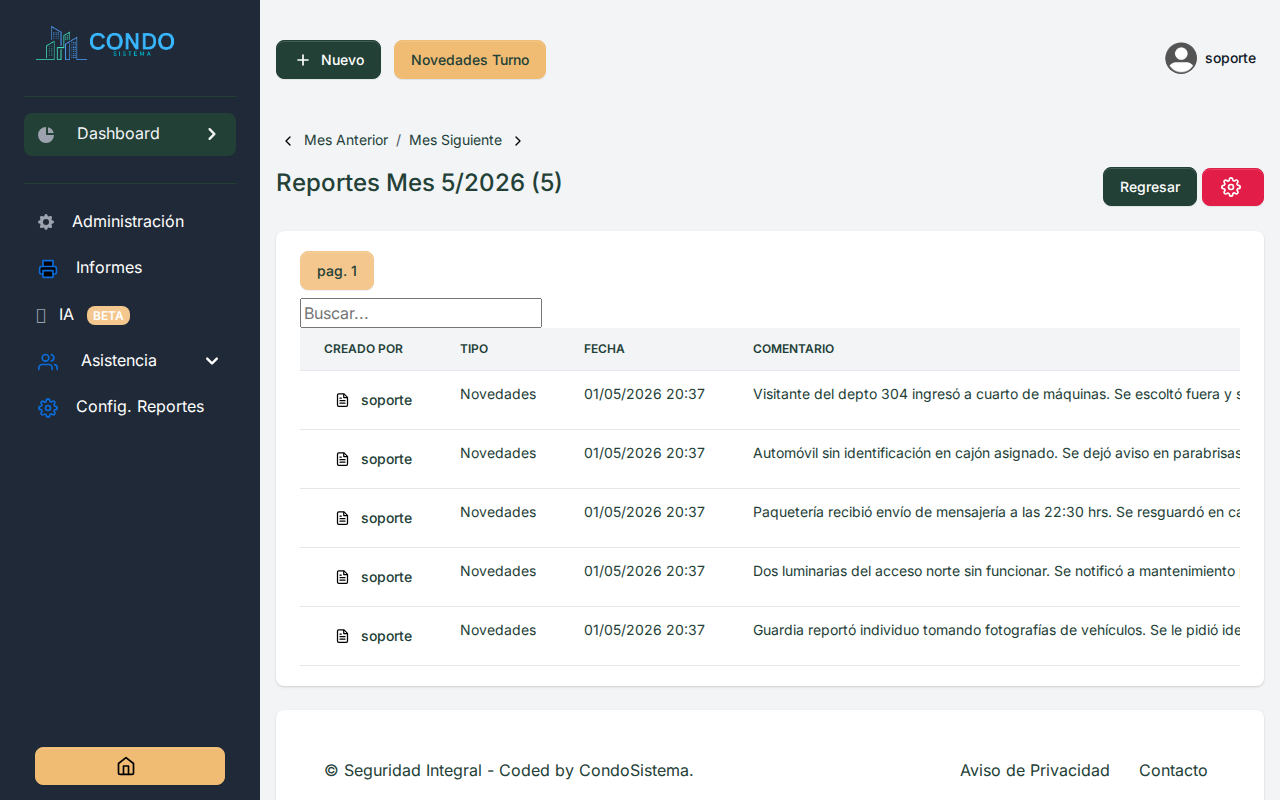Click soporte in the Automóvil row

click(386, 459)
